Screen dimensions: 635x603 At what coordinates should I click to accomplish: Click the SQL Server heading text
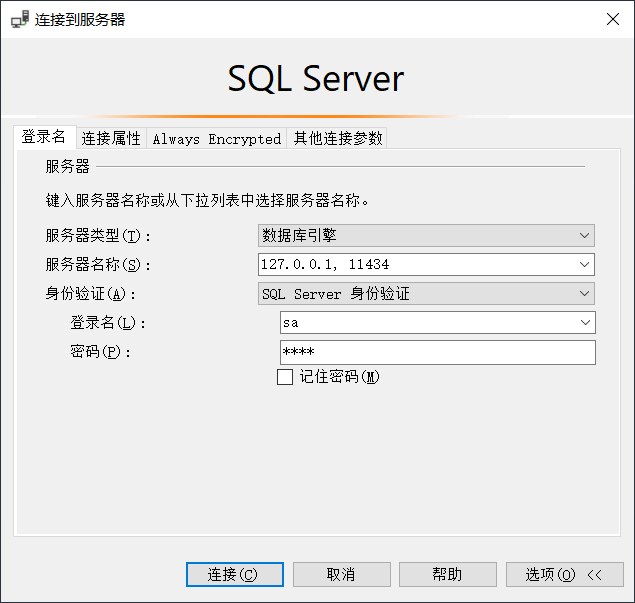click(315, 78)
